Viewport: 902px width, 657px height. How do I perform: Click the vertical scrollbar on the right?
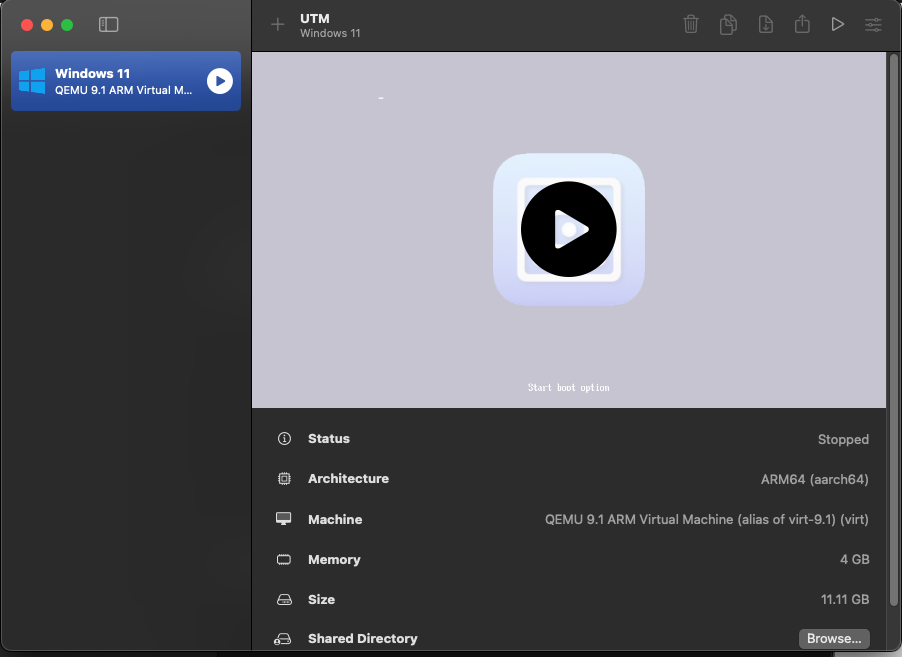coord(894,330)
